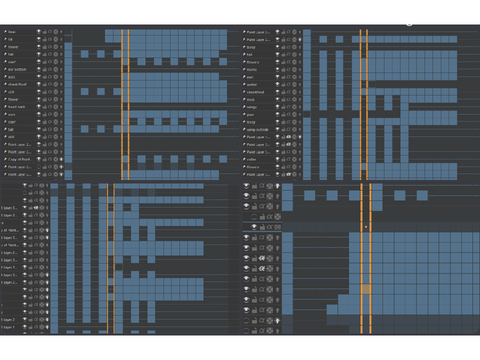Disable onion skin on "Copy of Paint" layer
480x360 pixels.
tap(61, 159)
